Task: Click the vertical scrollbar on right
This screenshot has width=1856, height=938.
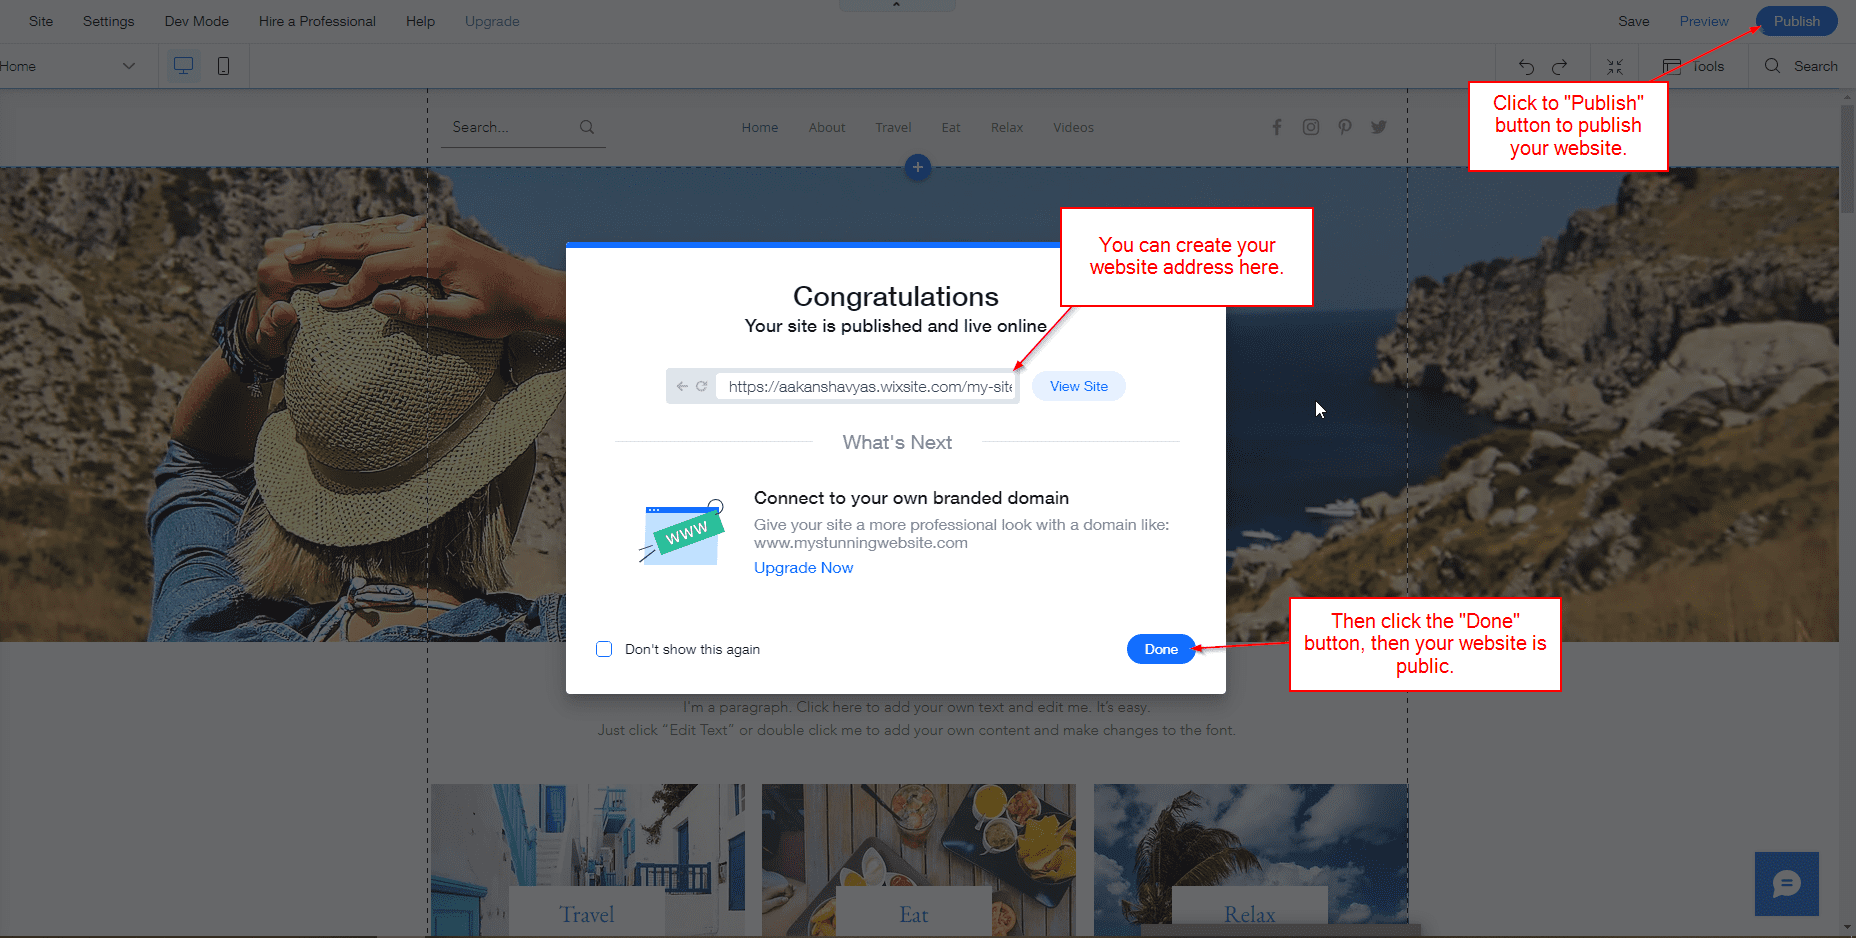Action: pyautogui.click(x=1847, y=160)
